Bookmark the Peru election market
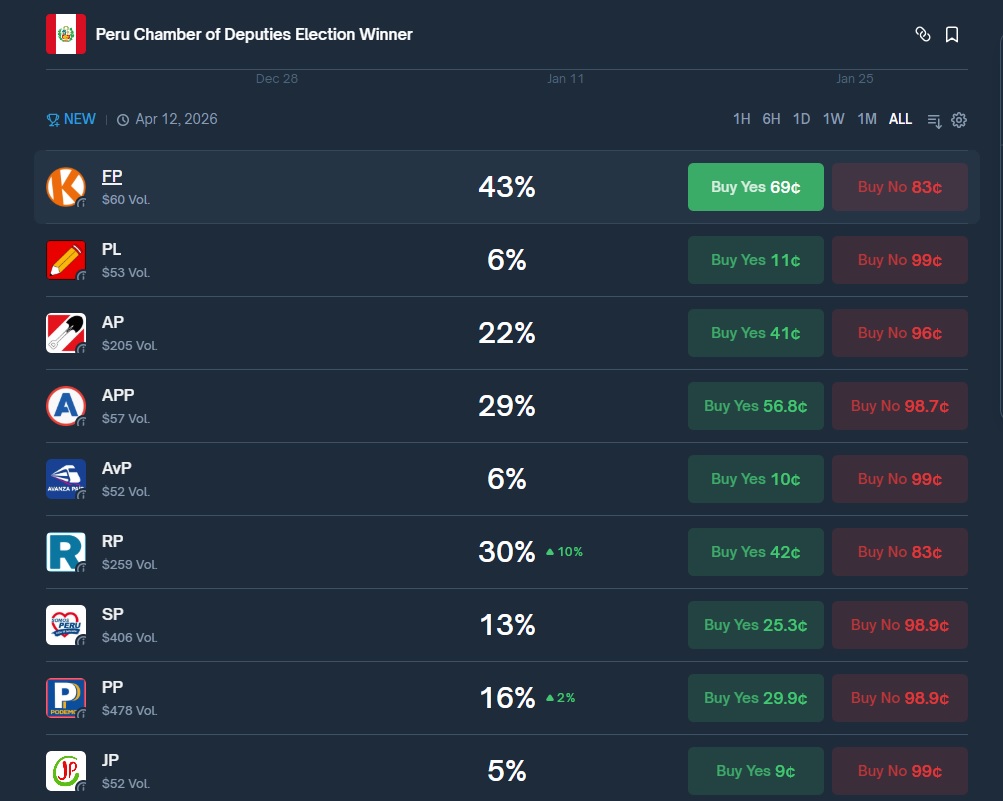This screenshot has width=1003, height=801. (952, 34)
